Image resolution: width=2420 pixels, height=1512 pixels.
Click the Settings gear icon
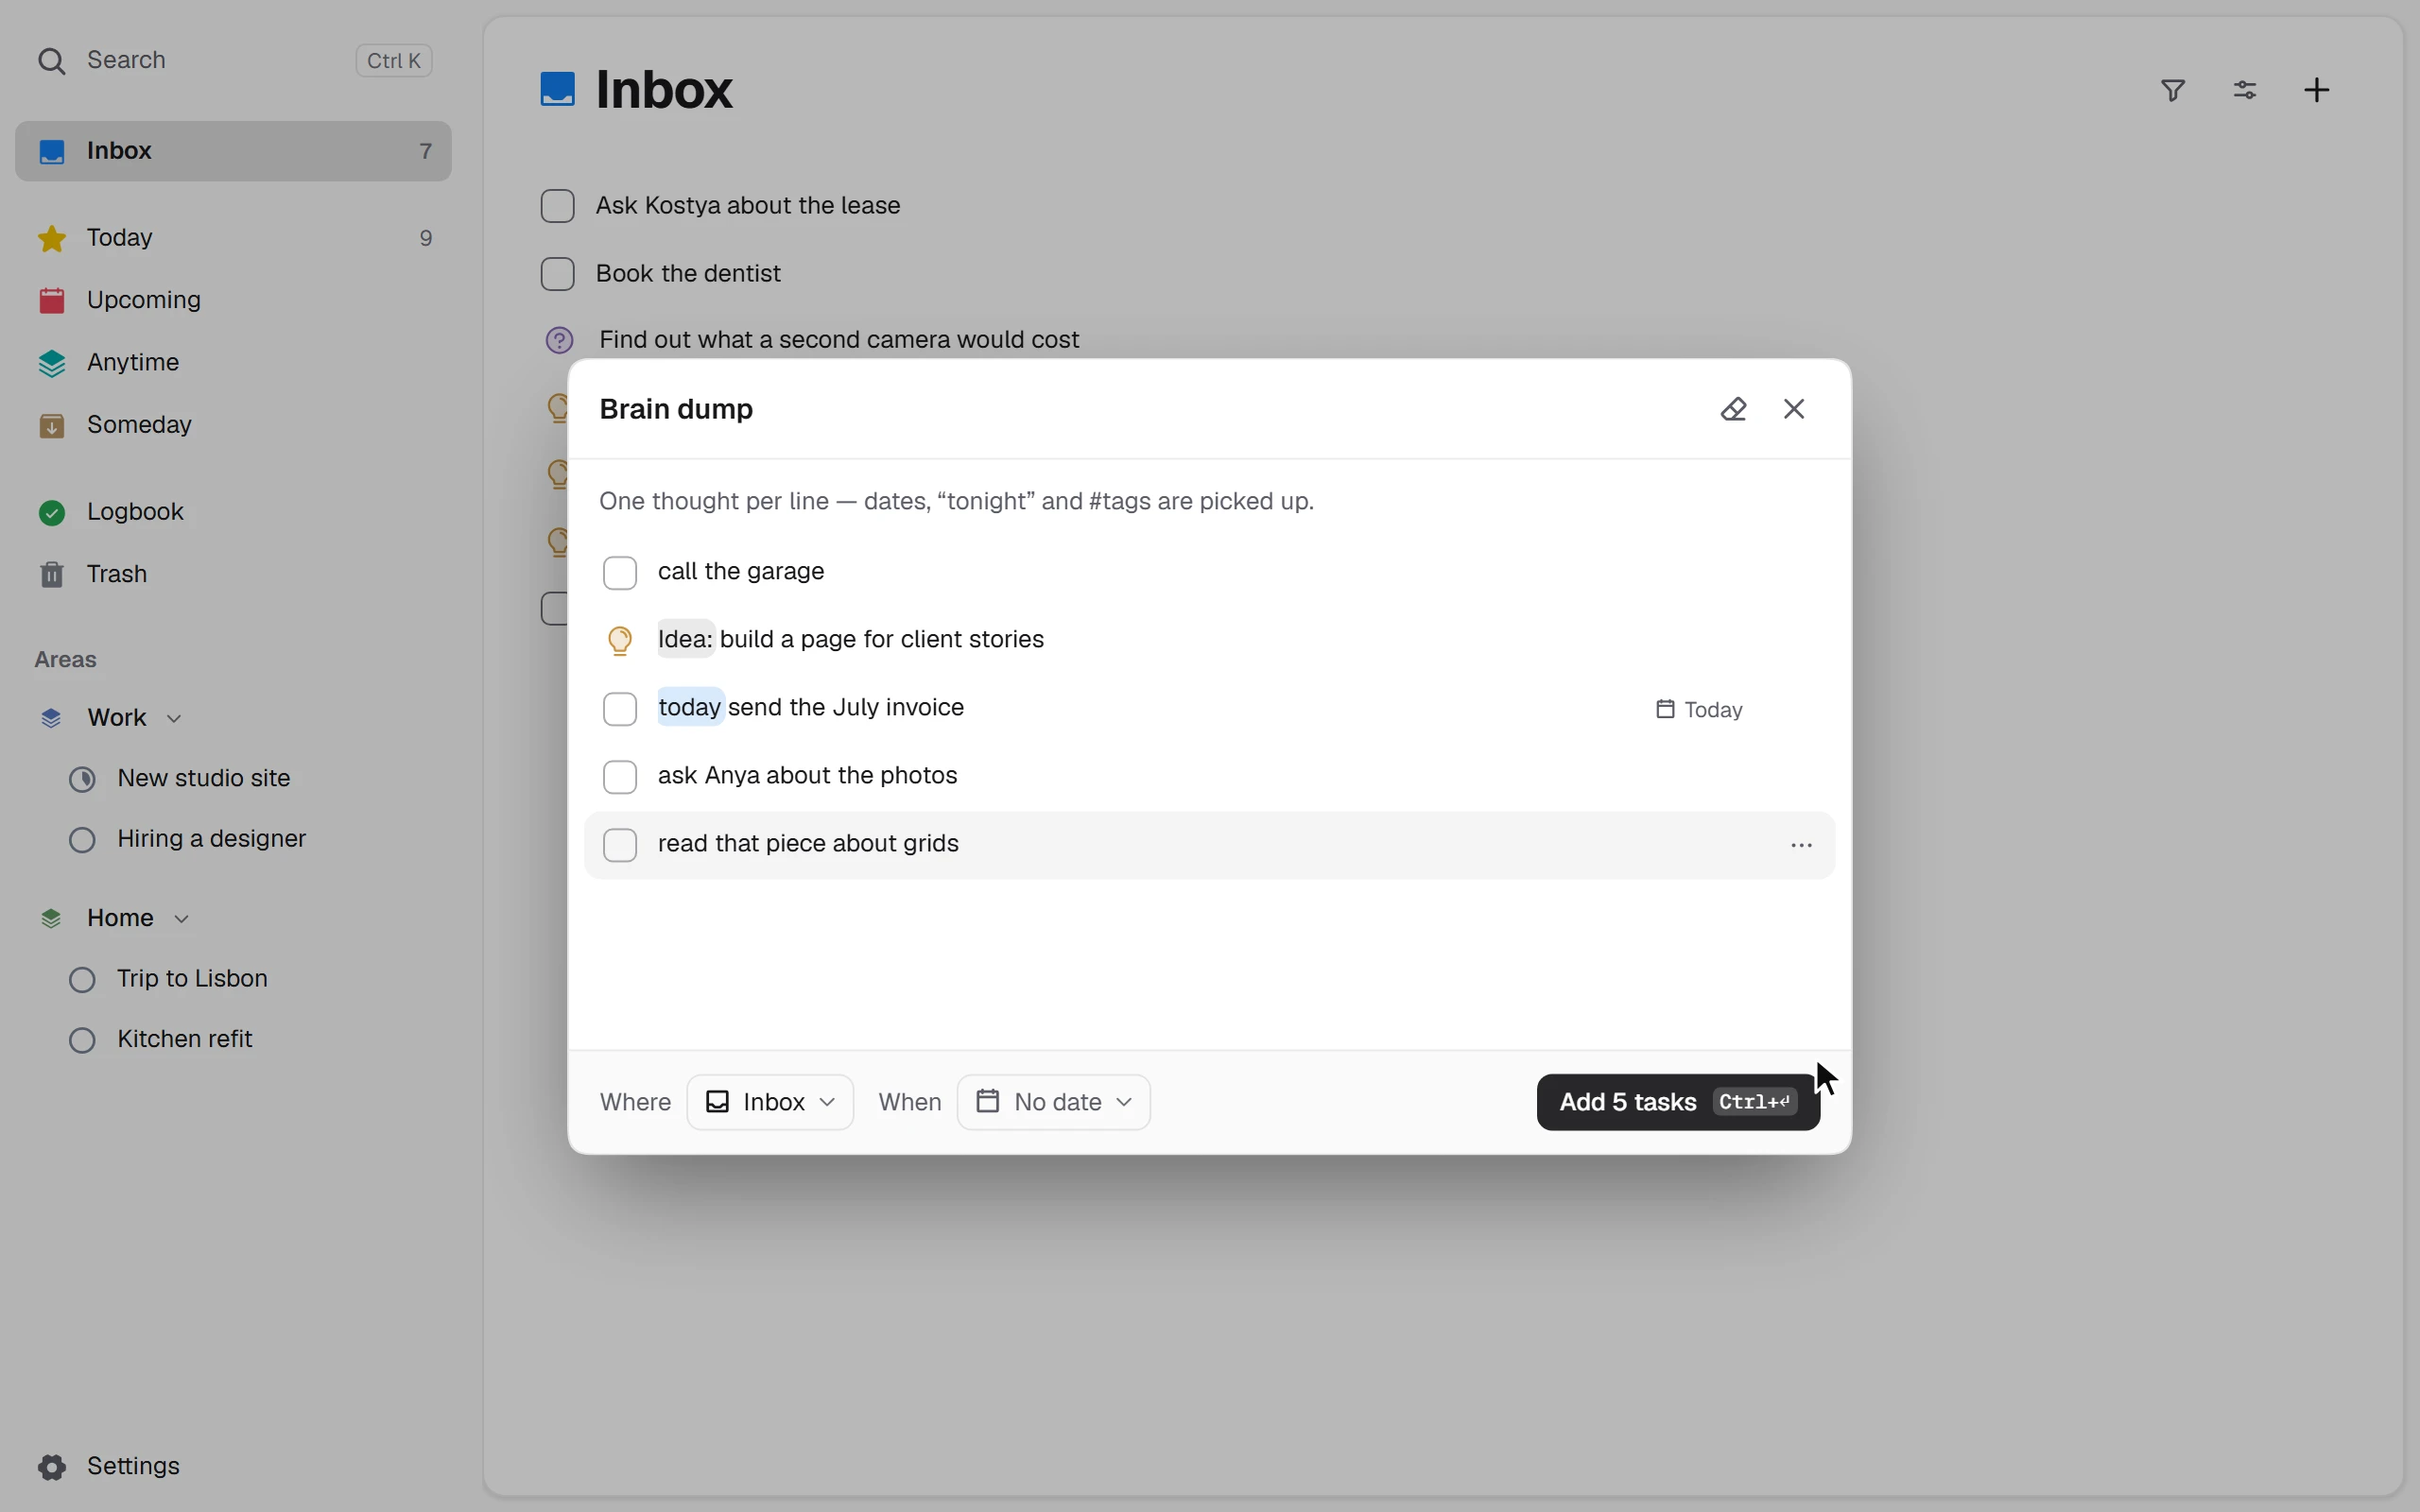coord(52,1467)
